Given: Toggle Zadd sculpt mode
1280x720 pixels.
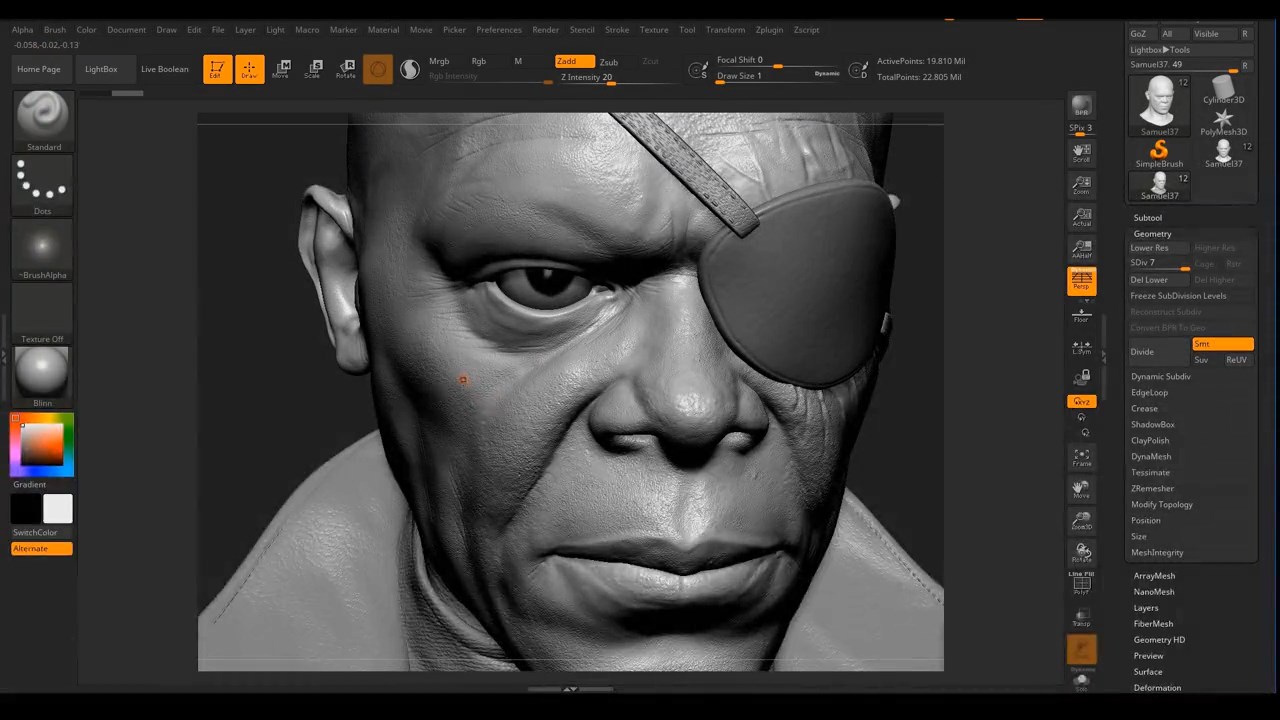Looking at the screenshot, I should pos(574,61).
